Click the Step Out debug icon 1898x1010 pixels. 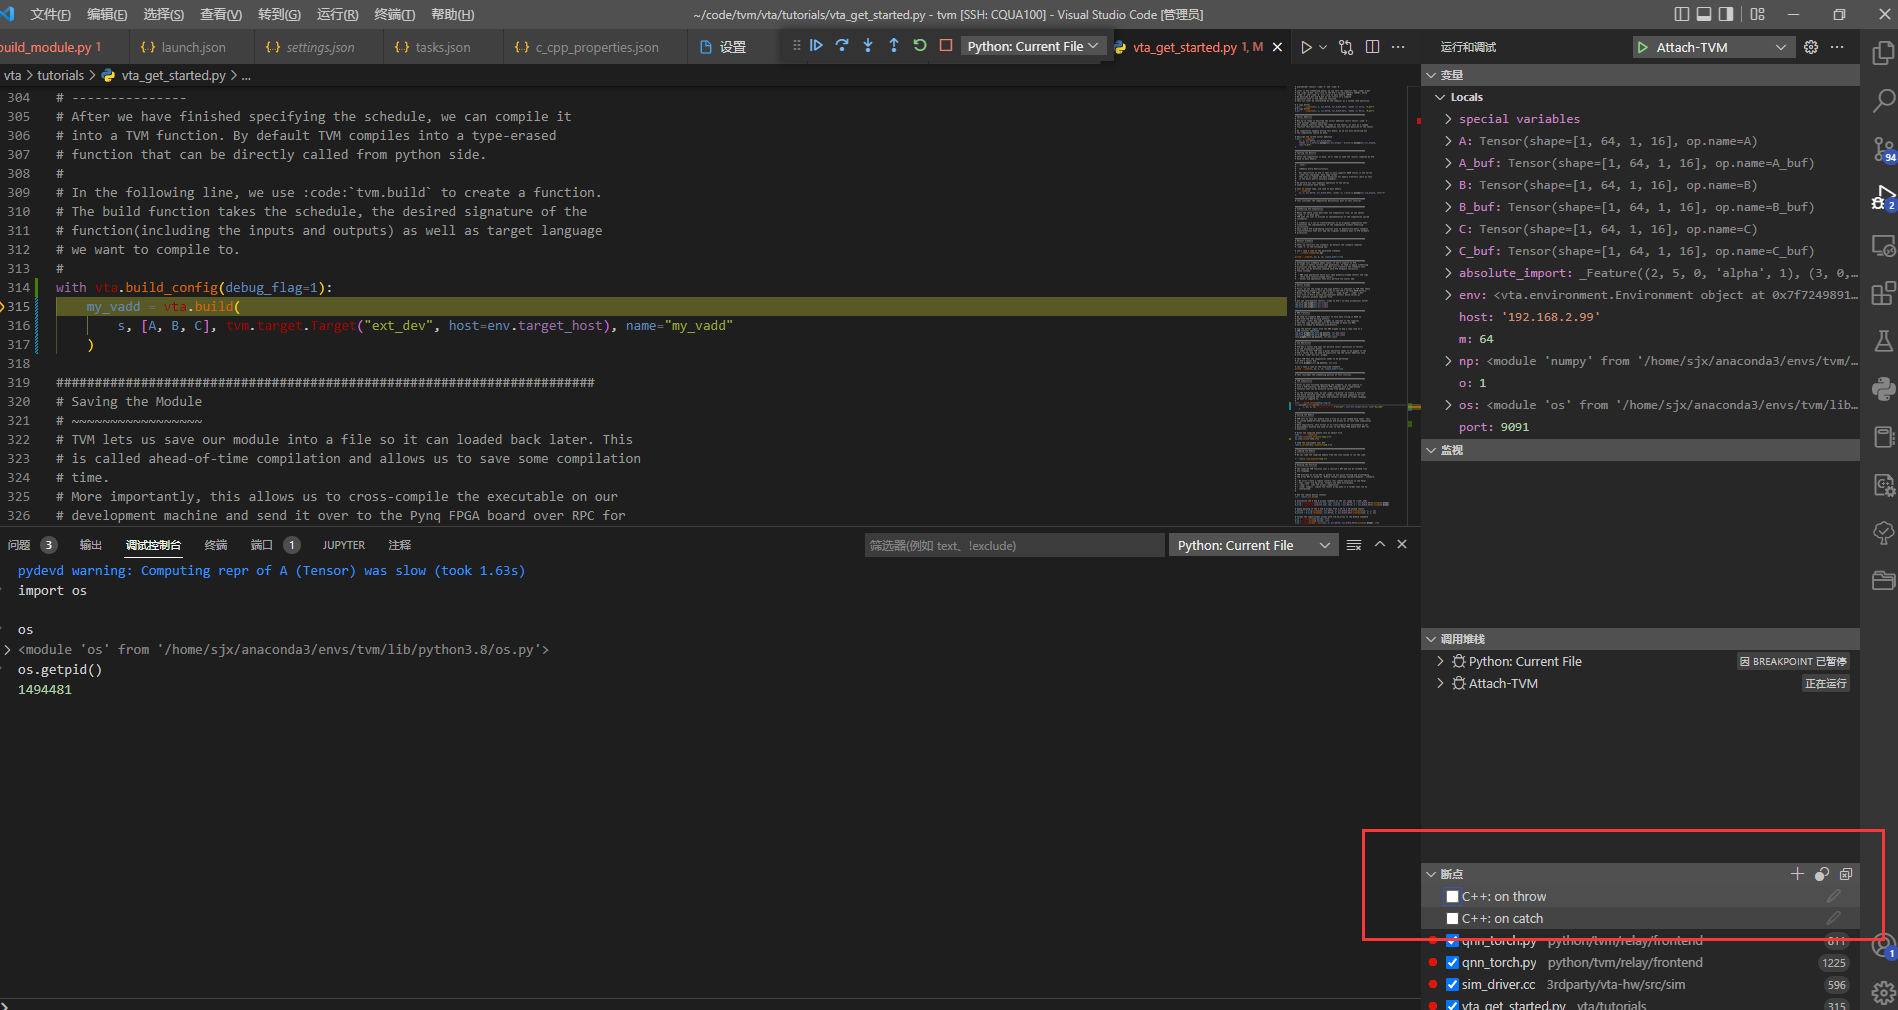pyautogui.click(x=894, y=46)
